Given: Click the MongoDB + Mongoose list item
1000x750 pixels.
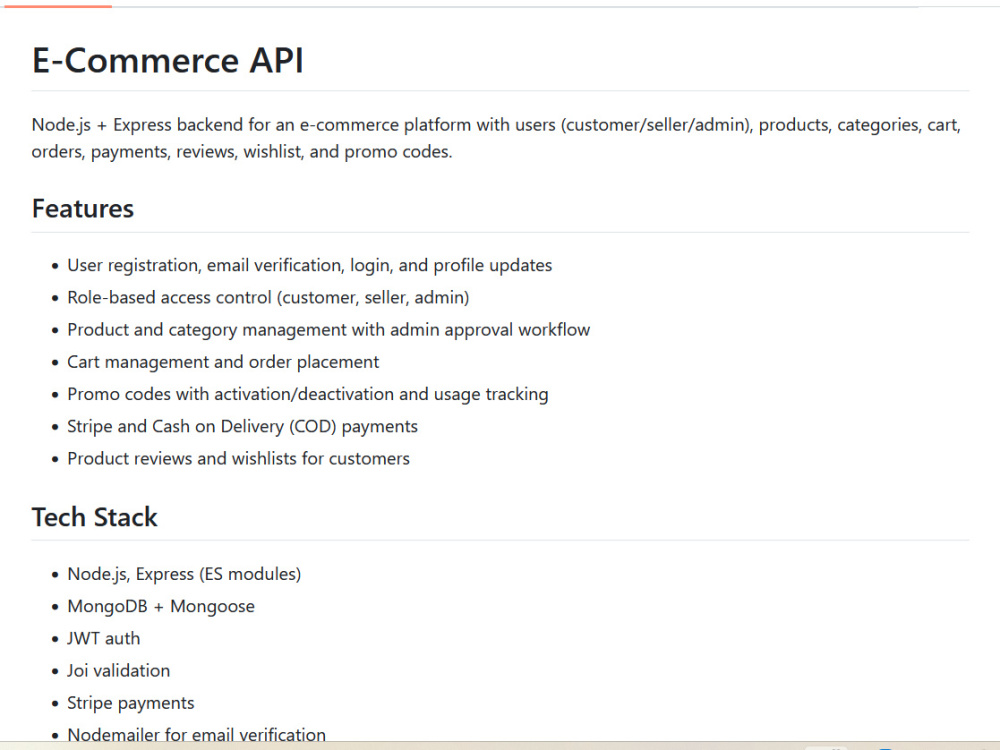Looking at the screenshot, I should point(161,607).
